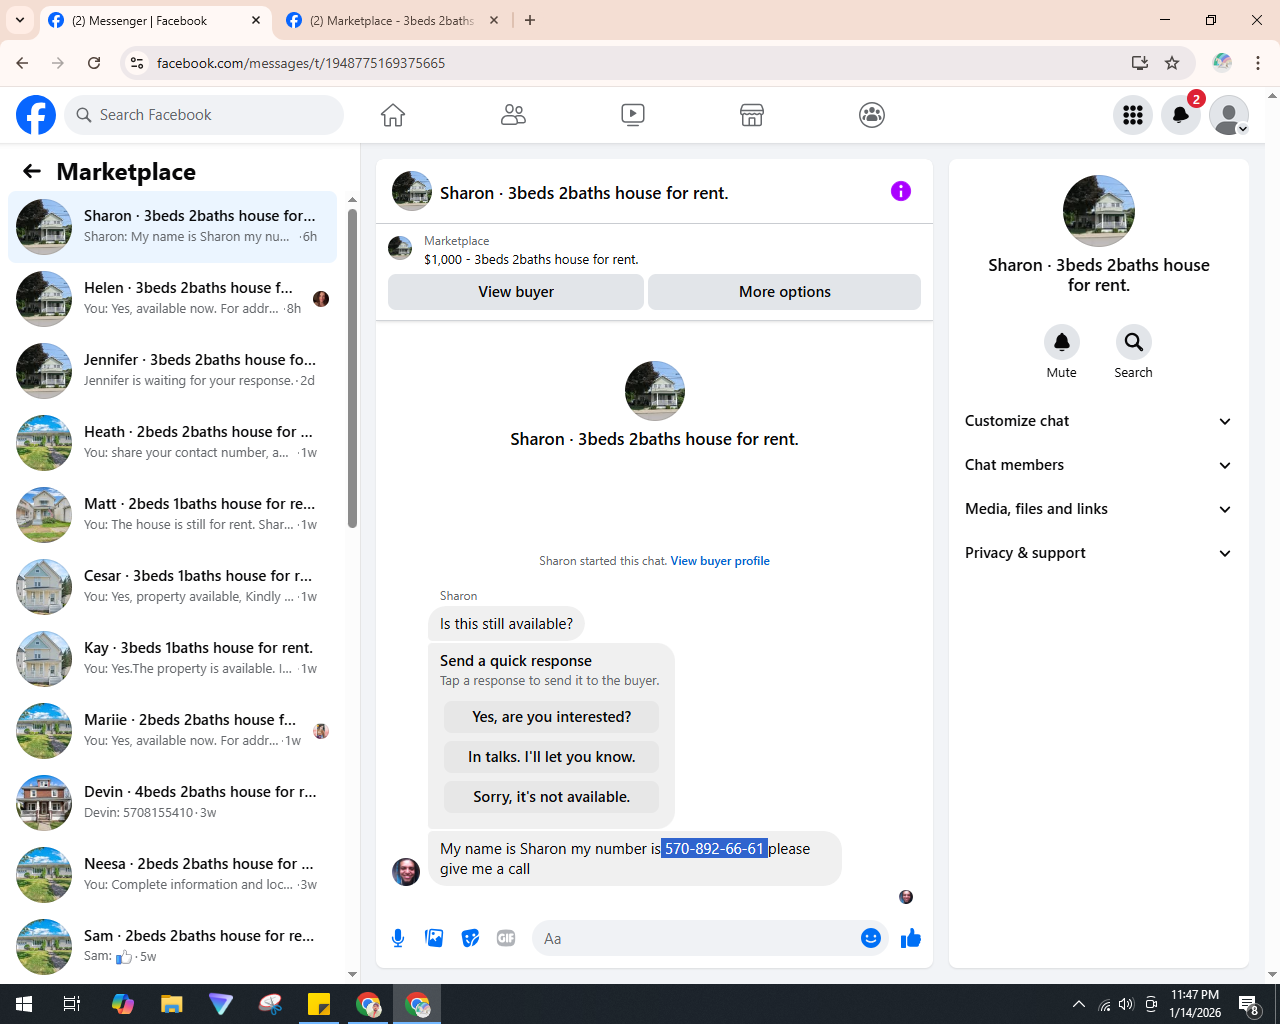1280x1024 pixels.
Task: Expand Media, files and links section
Action: coord(1098,509)
